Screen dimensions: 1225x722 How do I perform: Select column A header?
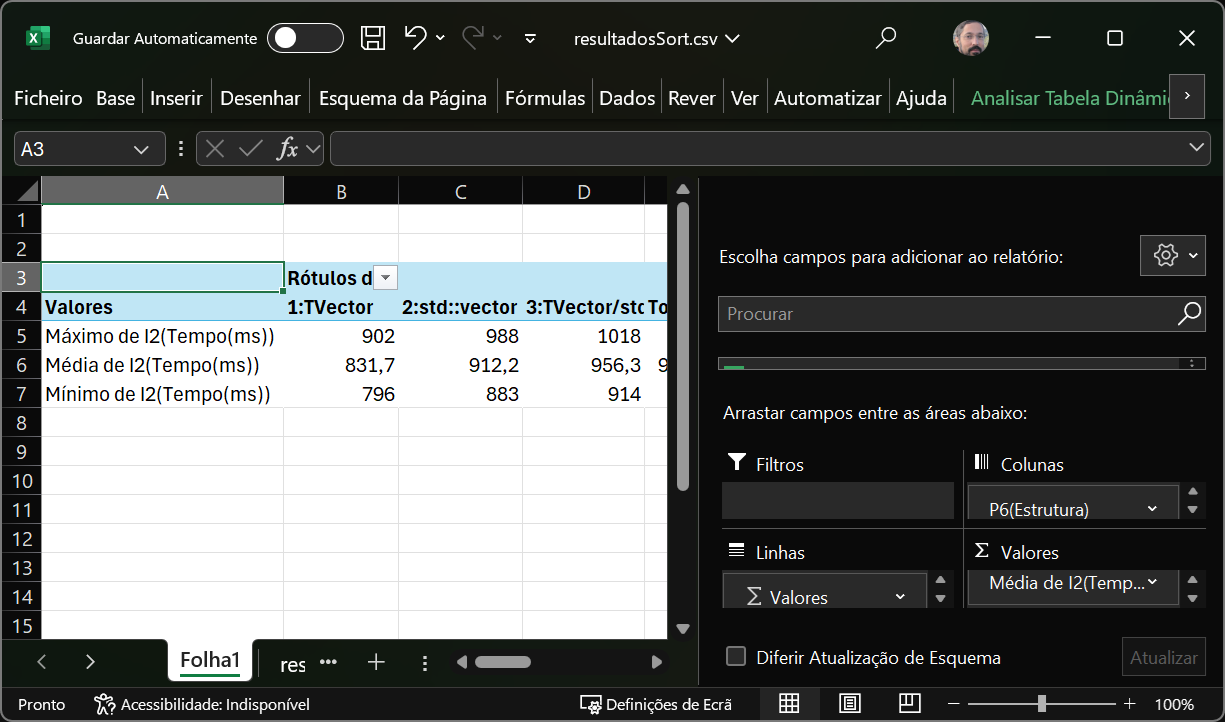[x=162, y=191]
